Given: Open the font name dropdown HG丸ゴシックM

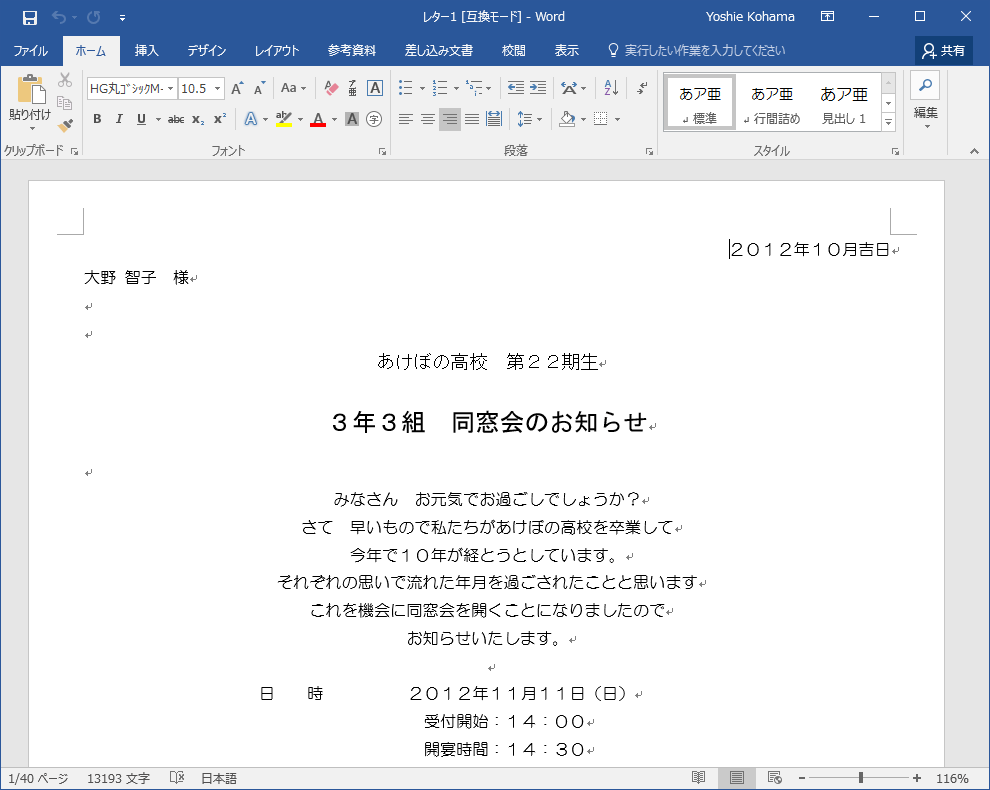Looking at the screenshot, I should pos(170,88).
